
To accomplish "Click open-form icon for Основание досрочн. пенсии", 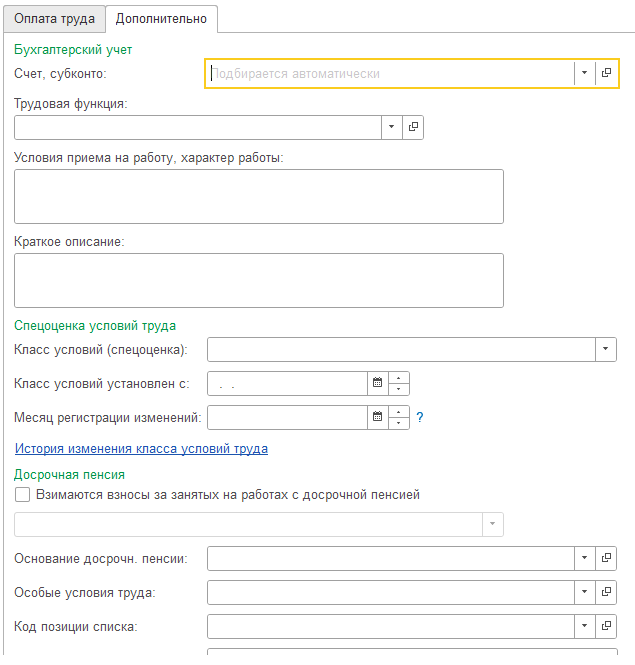I will point(606,558).
